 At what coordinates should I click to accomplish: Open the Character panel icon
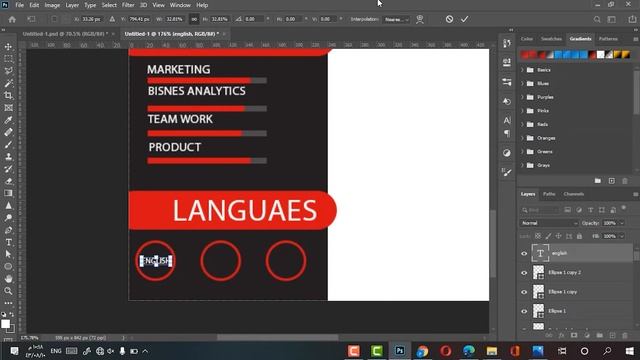tap(507, 120)
